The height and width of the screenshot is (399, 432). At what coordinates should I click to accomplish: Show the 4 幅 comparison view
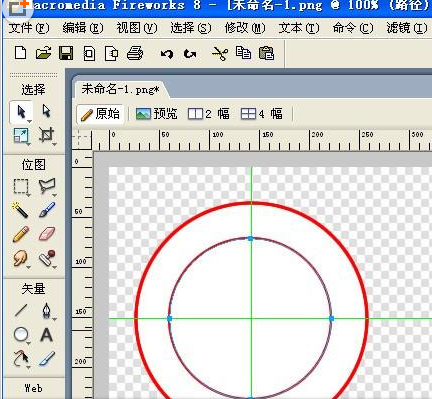(262, 114)
